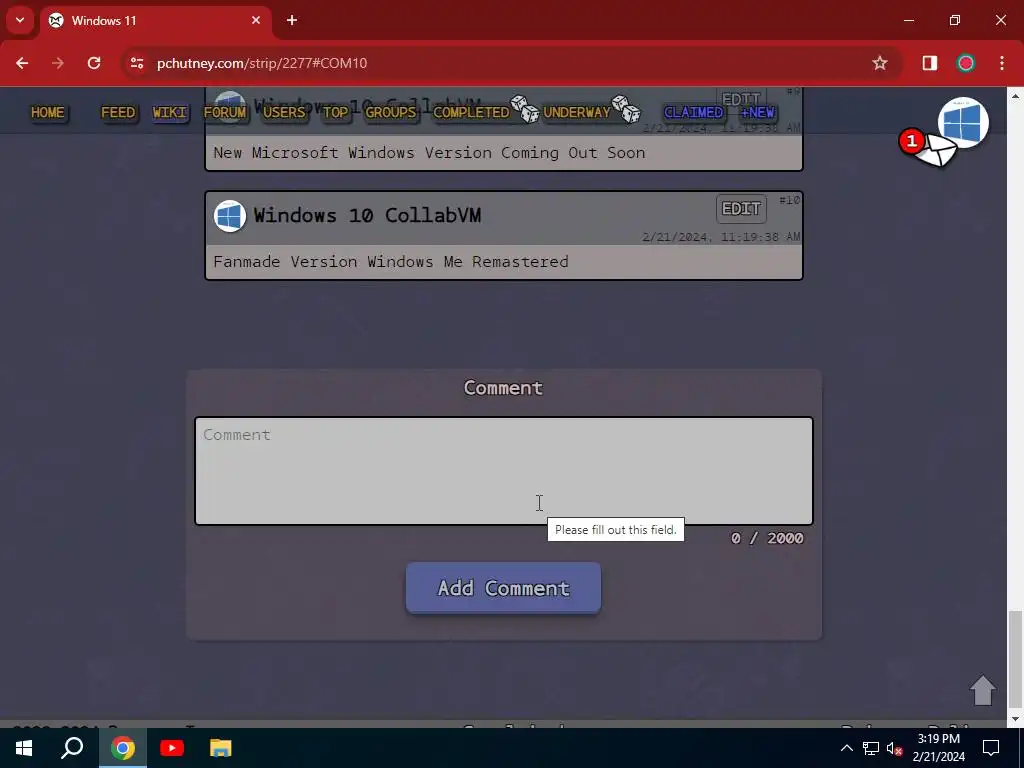Open the browser side panel

[929, 63]
